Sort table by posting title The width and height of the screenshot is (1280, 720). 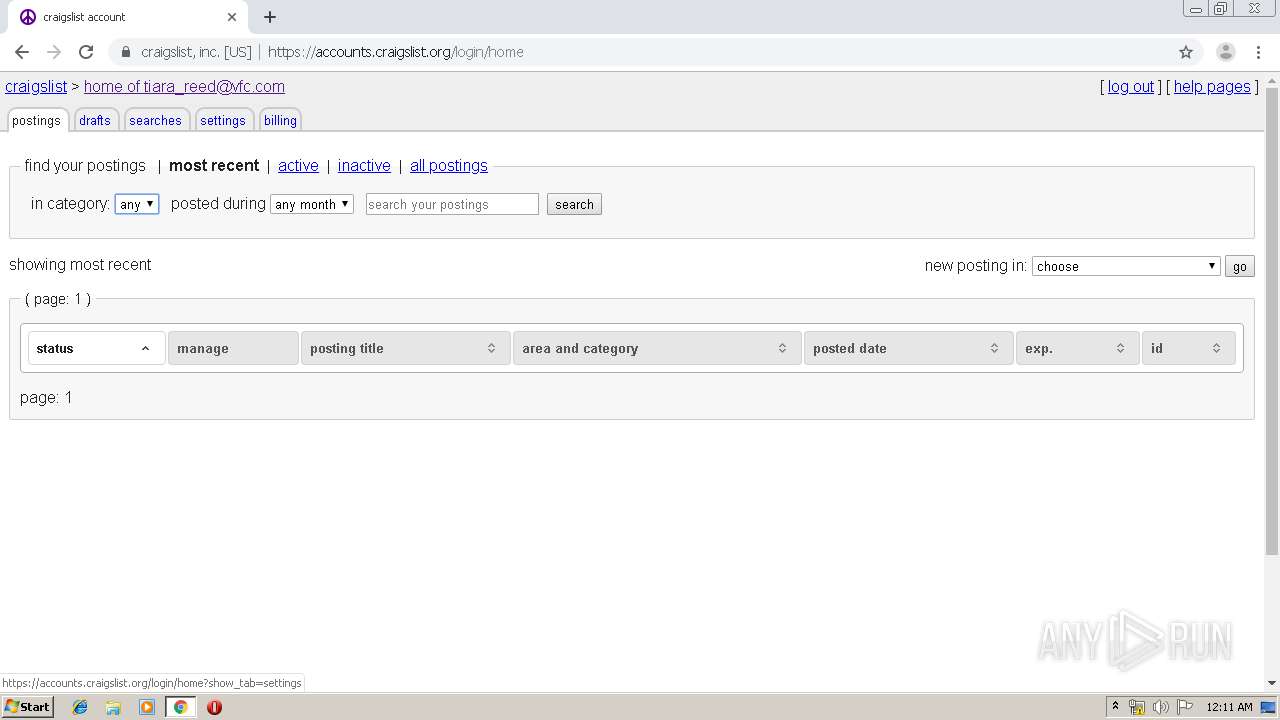[x=405, y=348]
